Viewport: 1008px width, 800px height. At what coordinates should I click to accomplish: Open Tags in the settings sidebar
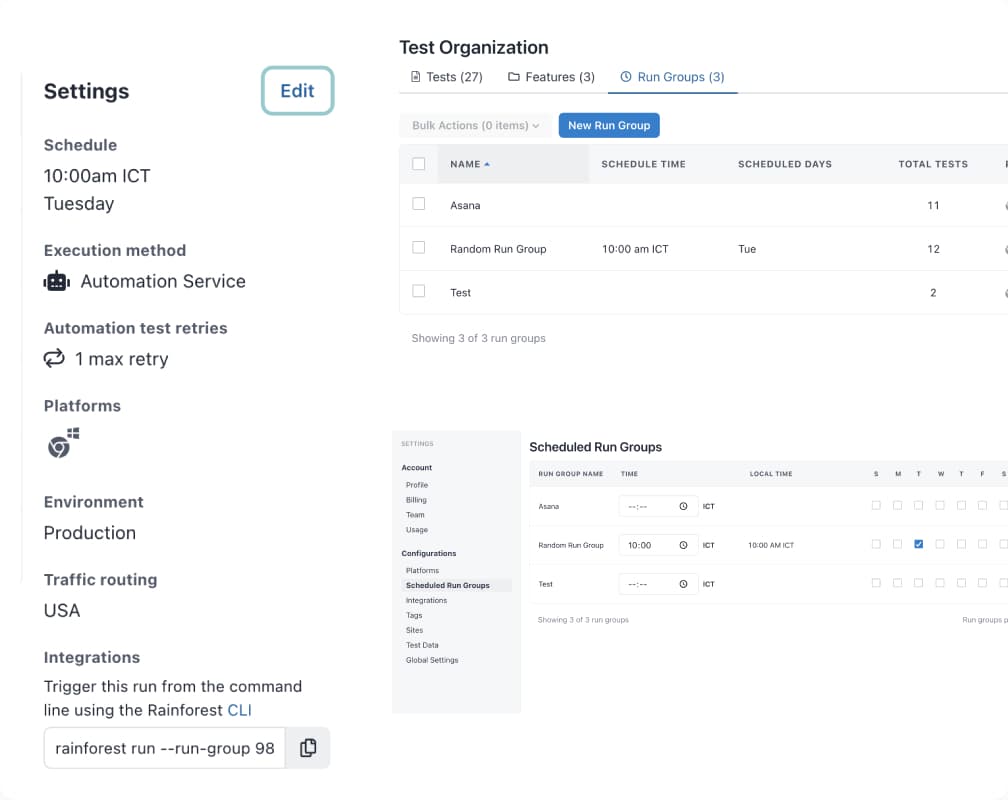414,615
